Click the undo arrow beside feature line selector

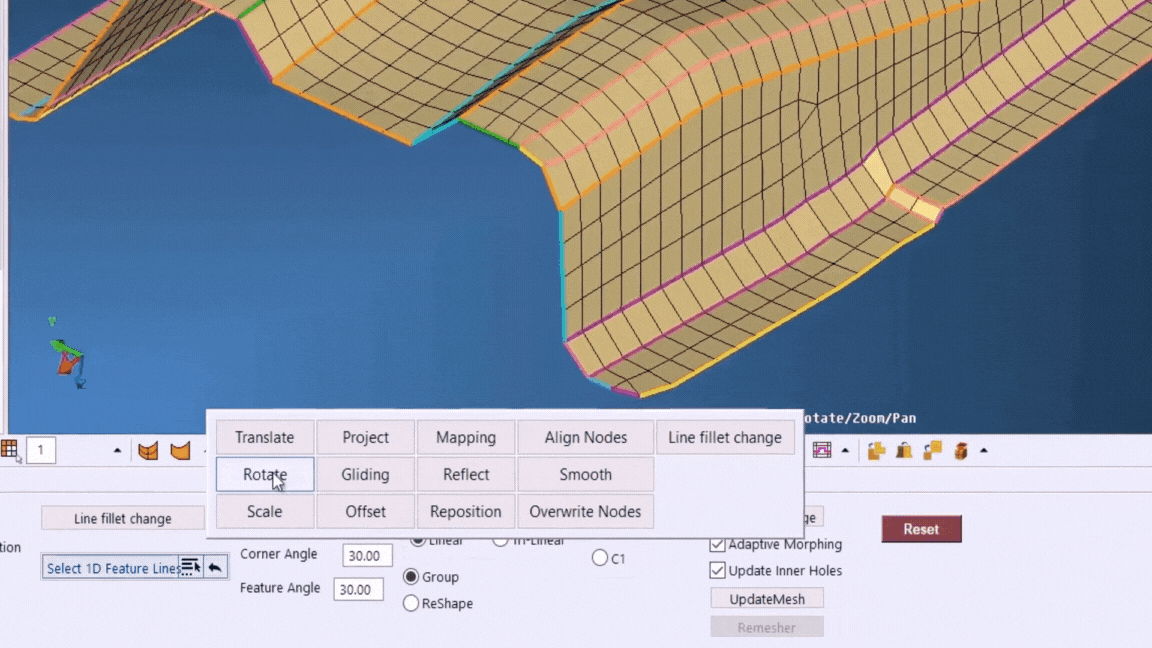click(215, 567)
